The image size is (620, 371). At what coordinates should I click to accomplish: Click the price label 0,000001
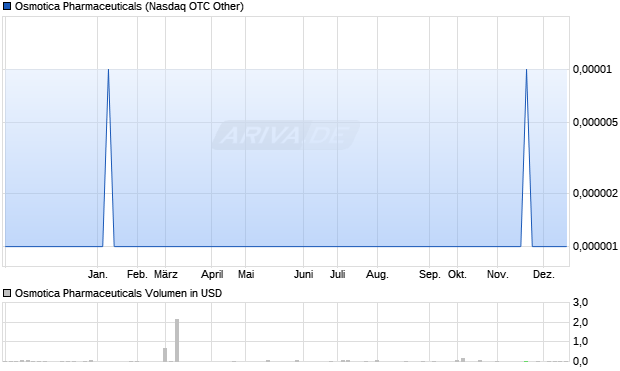point(595,246)
